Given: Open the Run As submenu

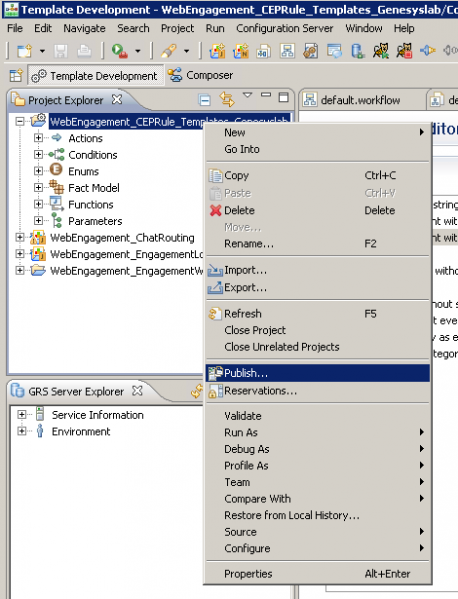Looking at the screenshot, I should click(318, 432).
